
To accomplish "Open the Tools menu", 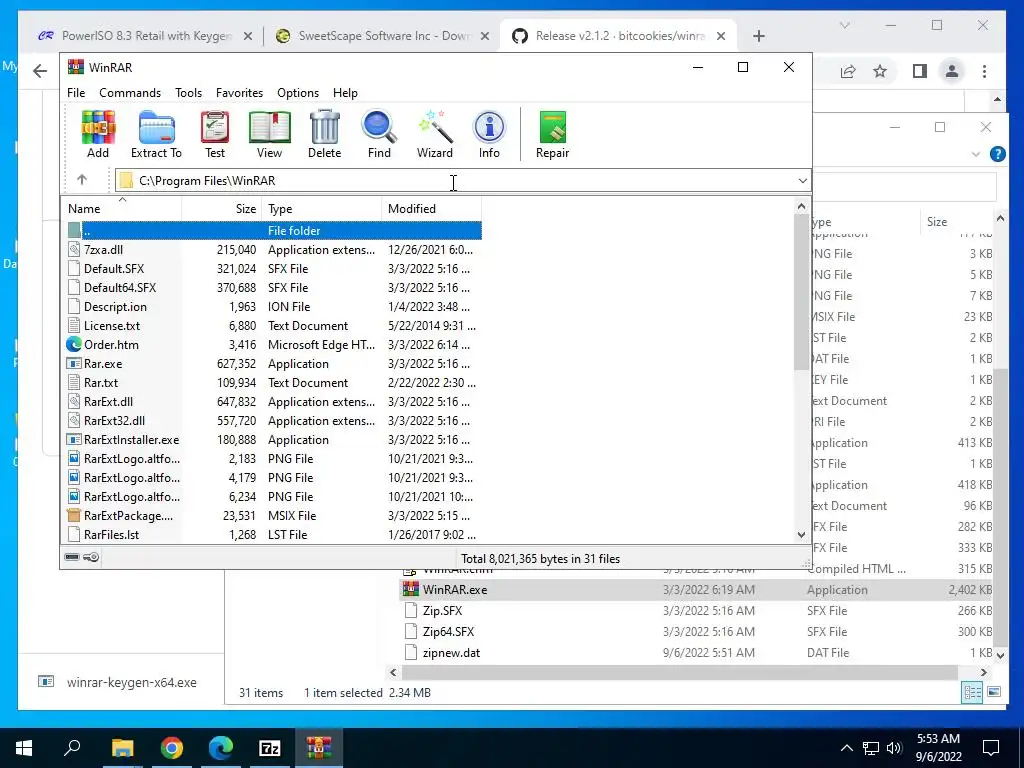I will click(188, 93).
